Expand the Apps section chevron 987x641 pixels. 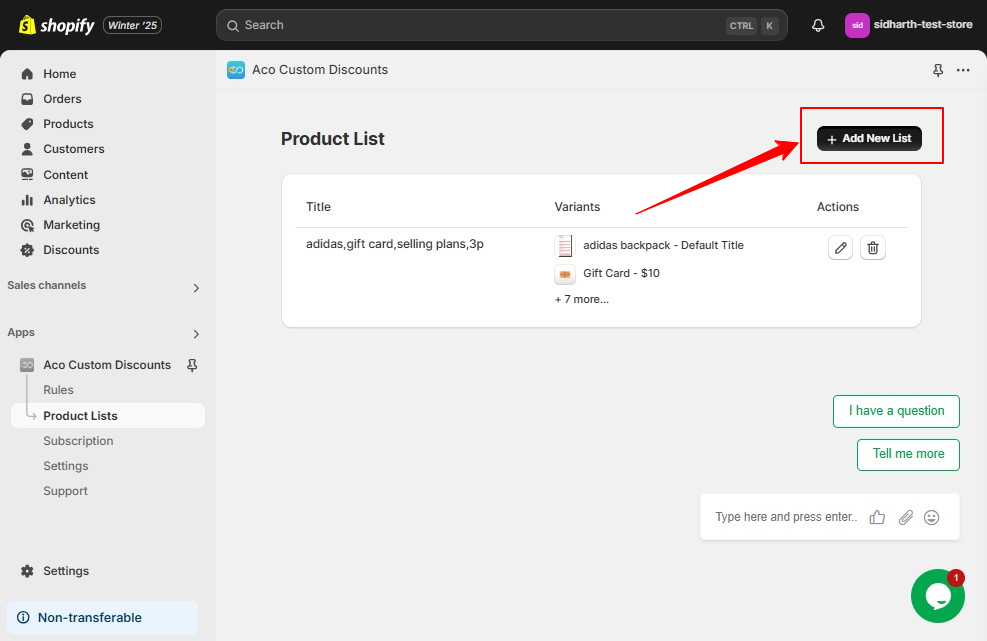point(196,334)
